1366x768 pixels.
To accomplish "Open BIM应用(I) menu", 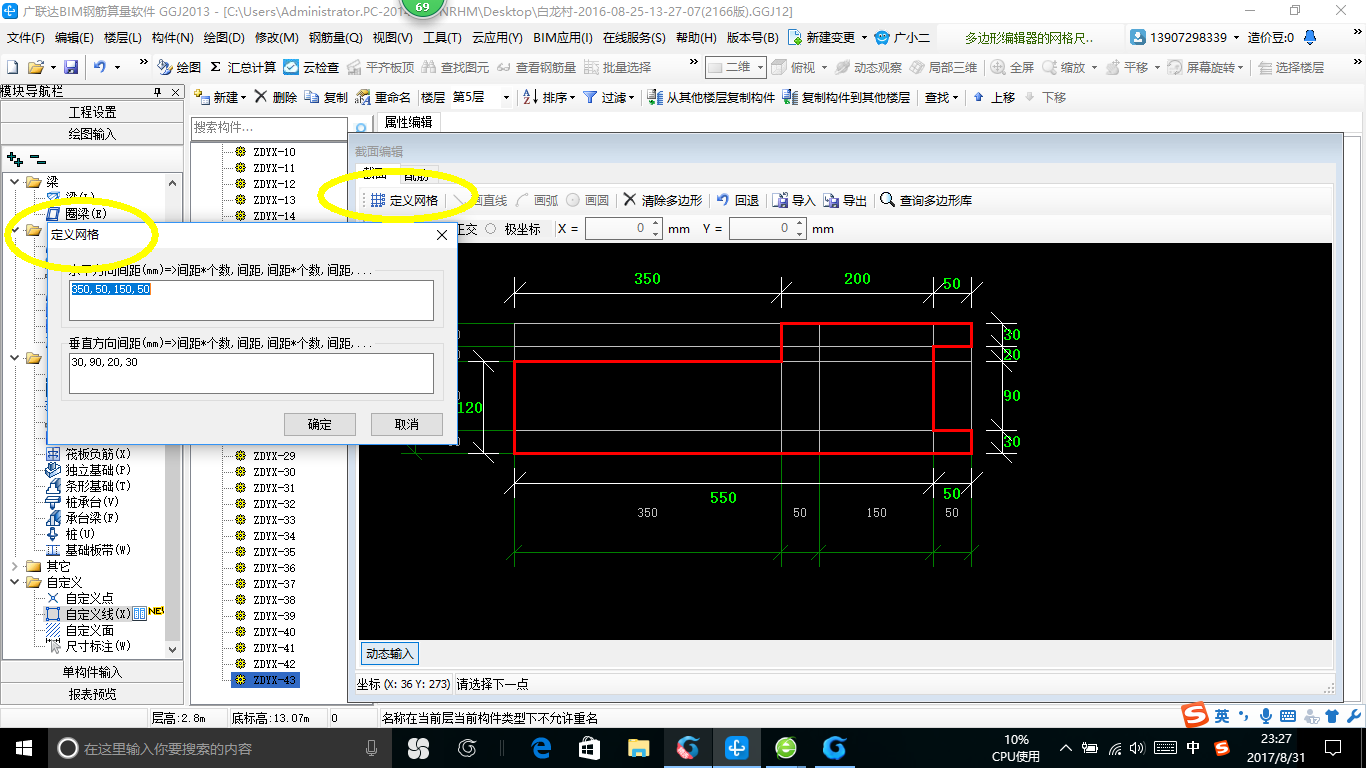I will pyautogui.click(x=563, y=37).
